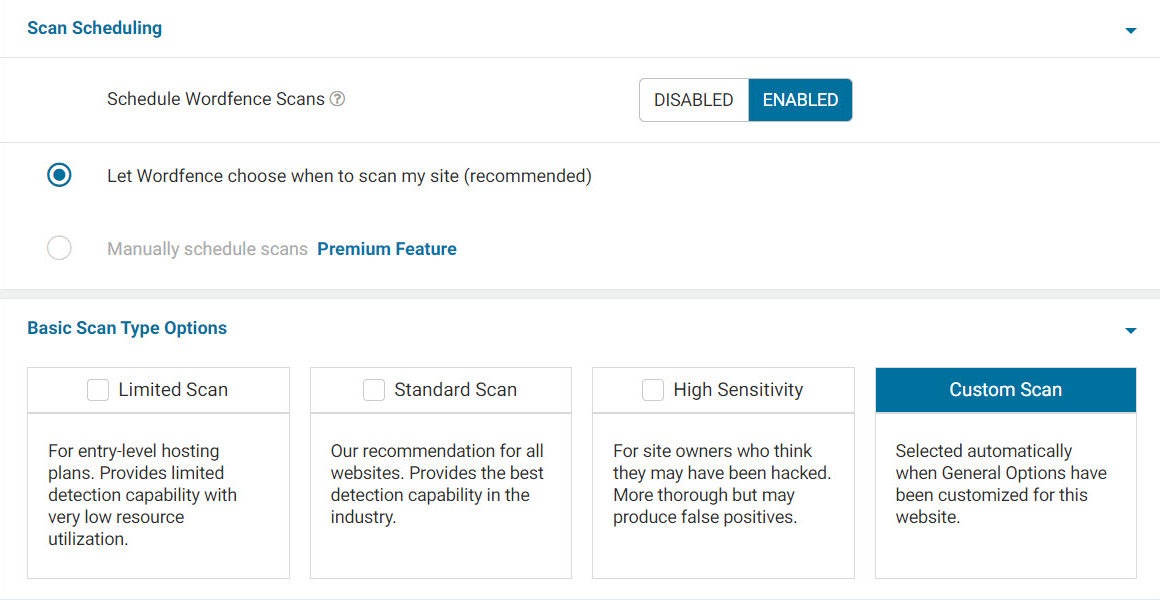Image resolution: width=1160 pixels, height=600 pixels.
Task: Click the Limited Scan label text
Action: pos(173,390)
